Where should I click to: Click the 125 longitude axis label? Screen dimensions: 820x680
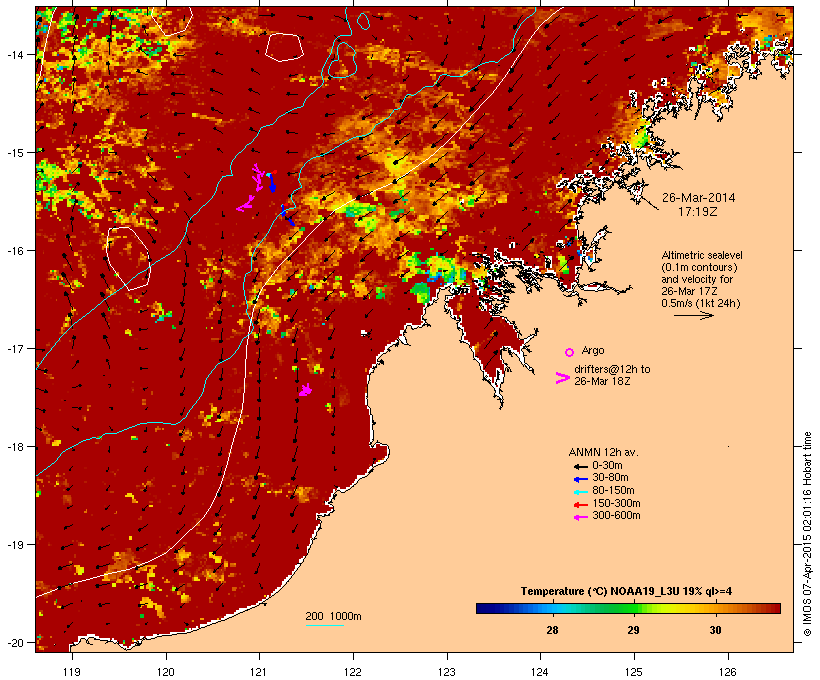click(634, 672)
